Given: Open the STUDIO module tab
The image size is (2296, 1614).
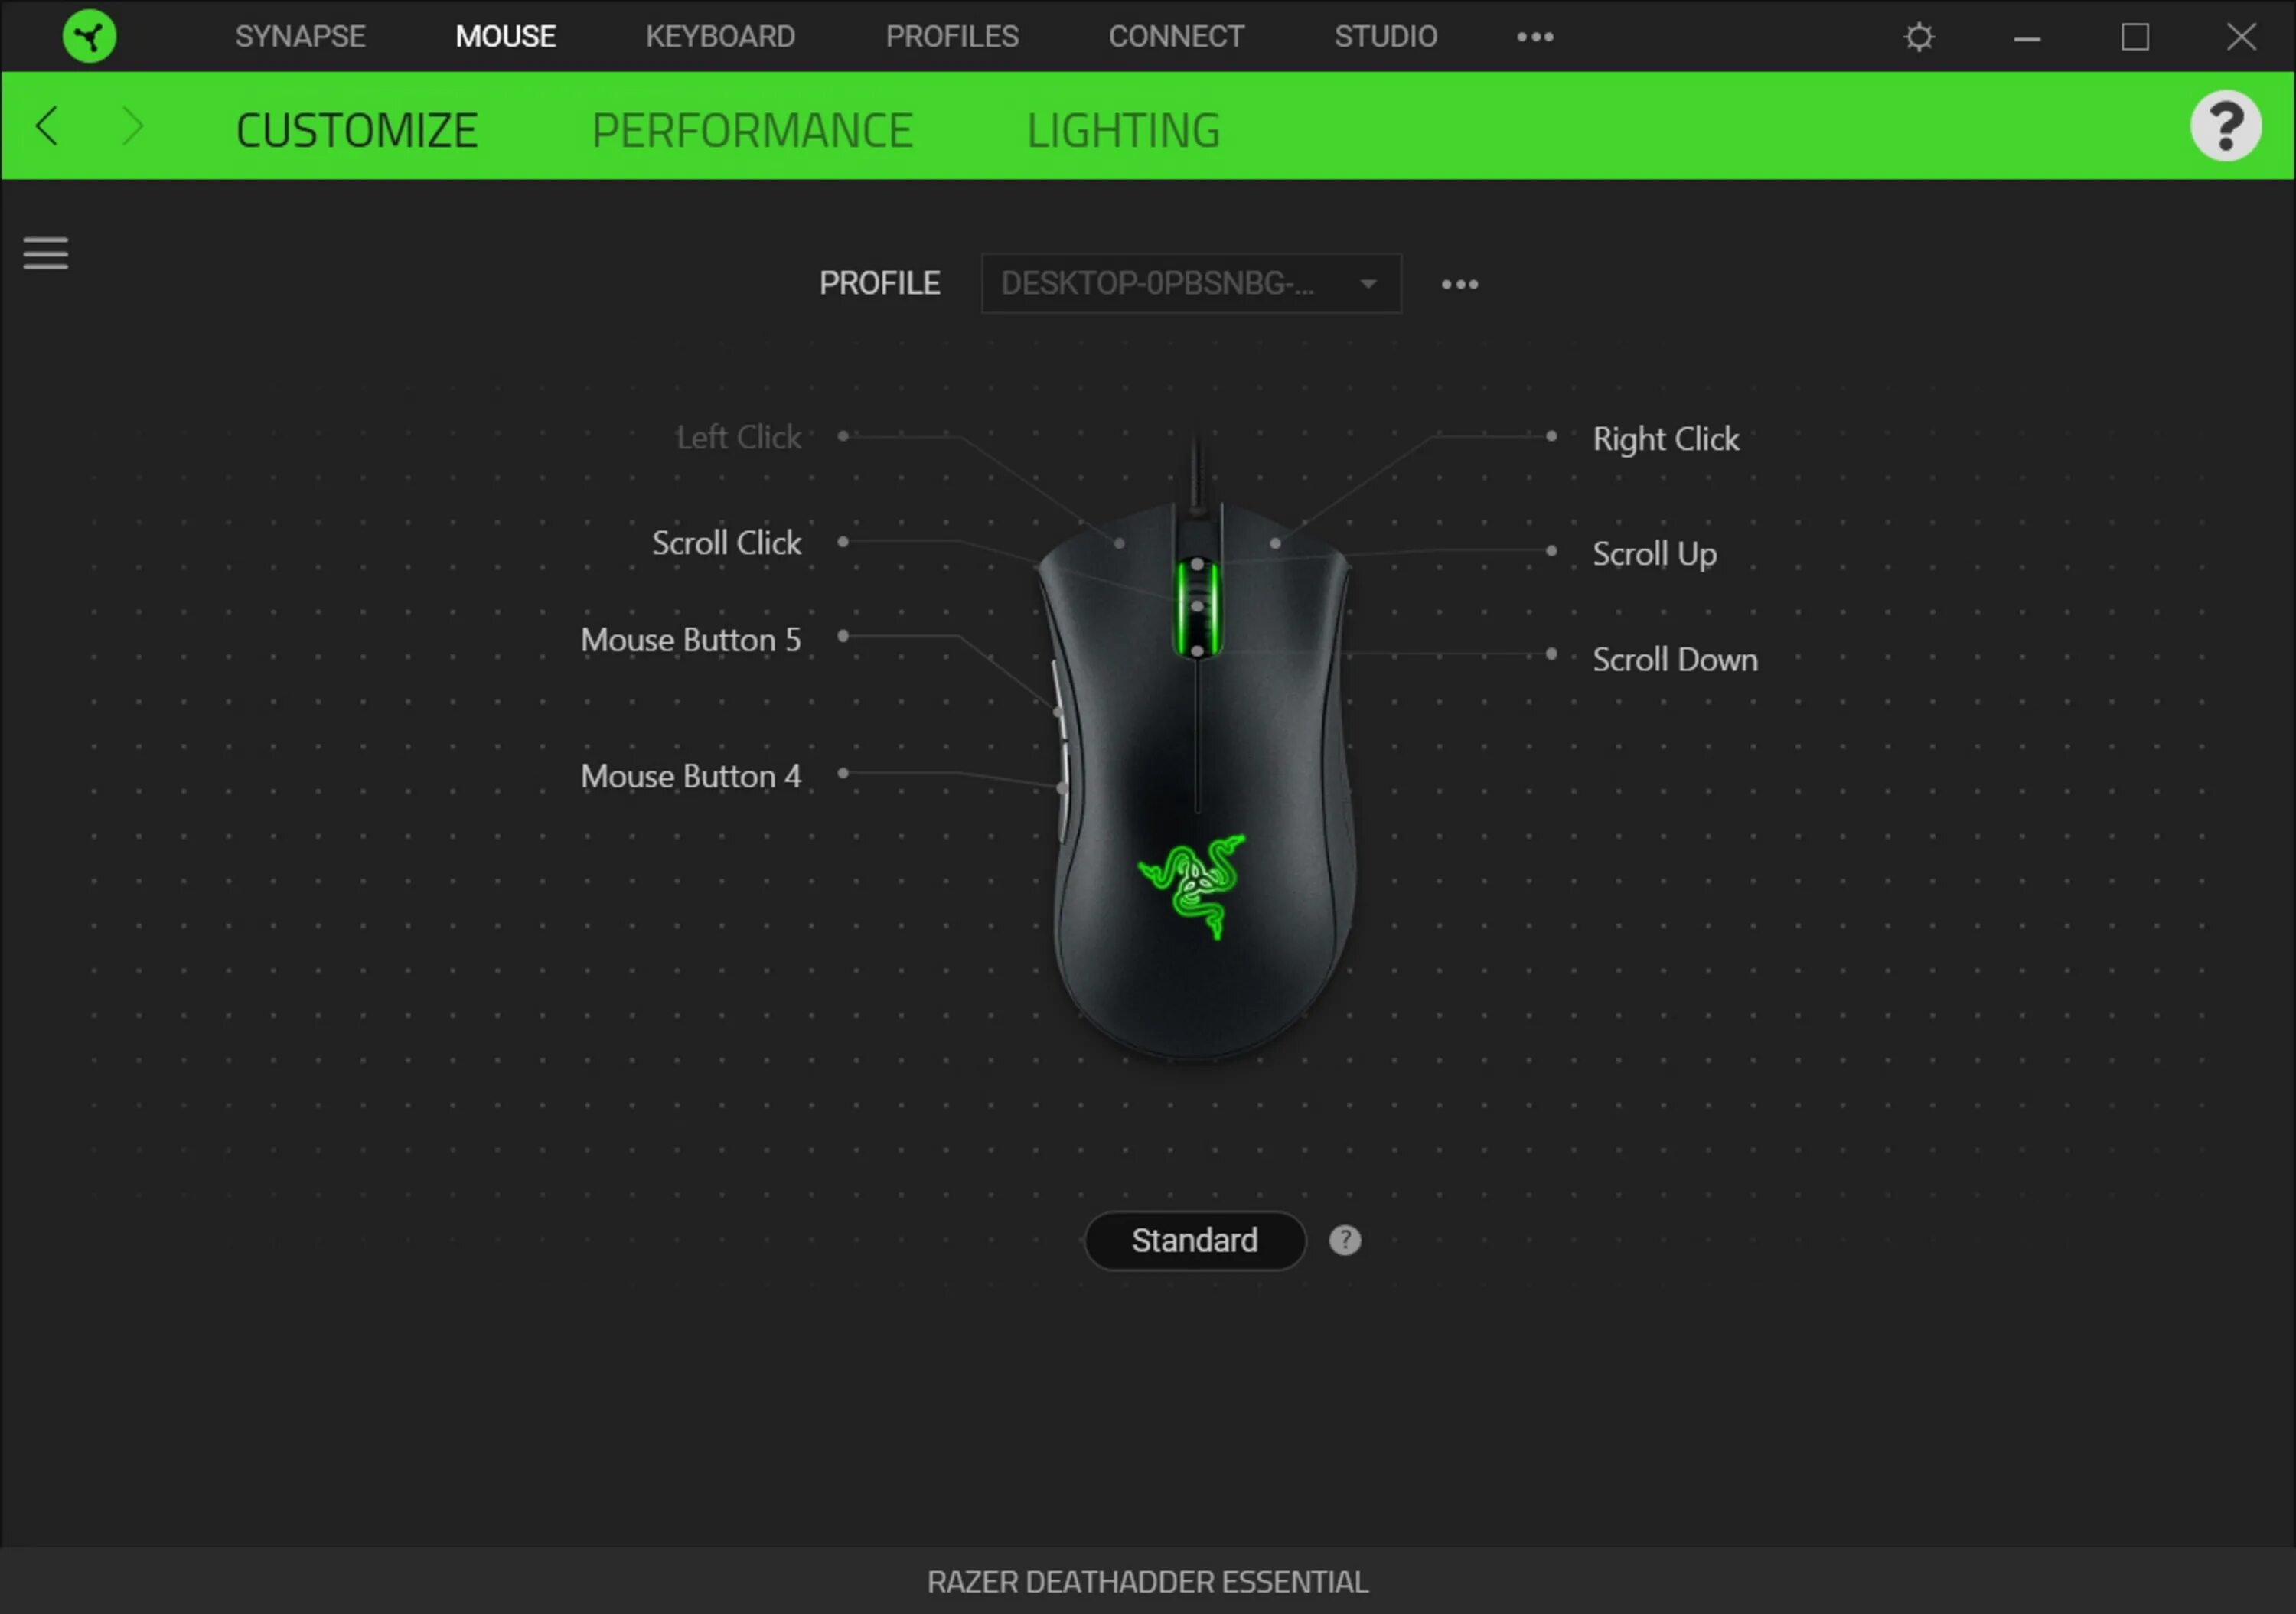Looking at the screenshot, I should point(1385,37).
